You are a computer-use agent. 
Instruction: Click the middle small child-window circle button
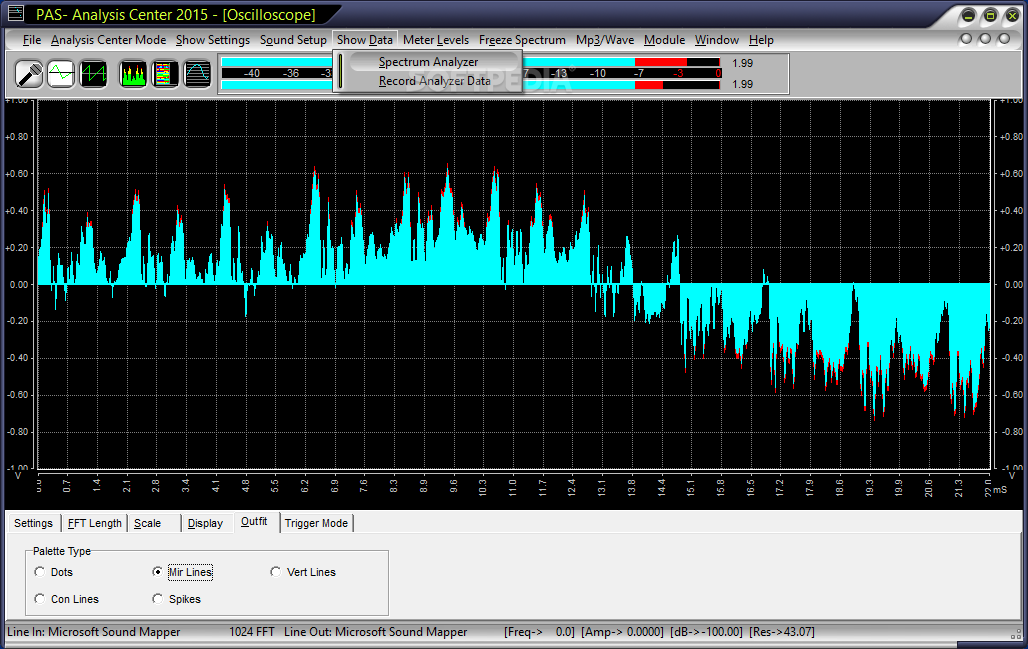985,39
